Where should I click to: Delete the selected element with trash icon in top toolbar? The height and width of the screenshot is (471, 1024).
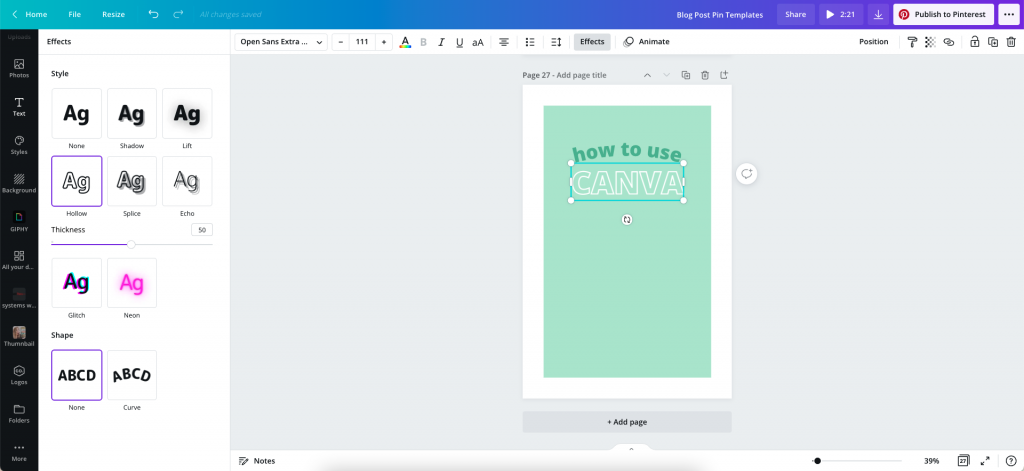1011,42
